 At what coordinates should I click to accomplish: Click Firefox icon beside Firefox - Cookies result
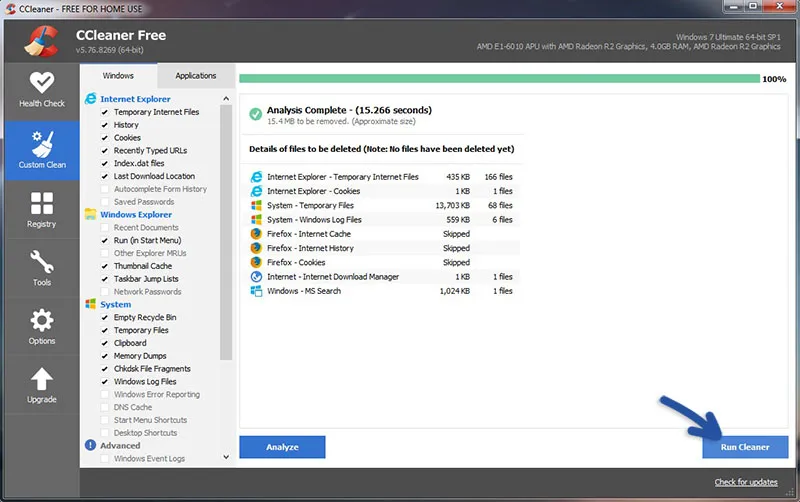[x=256, y=262]
